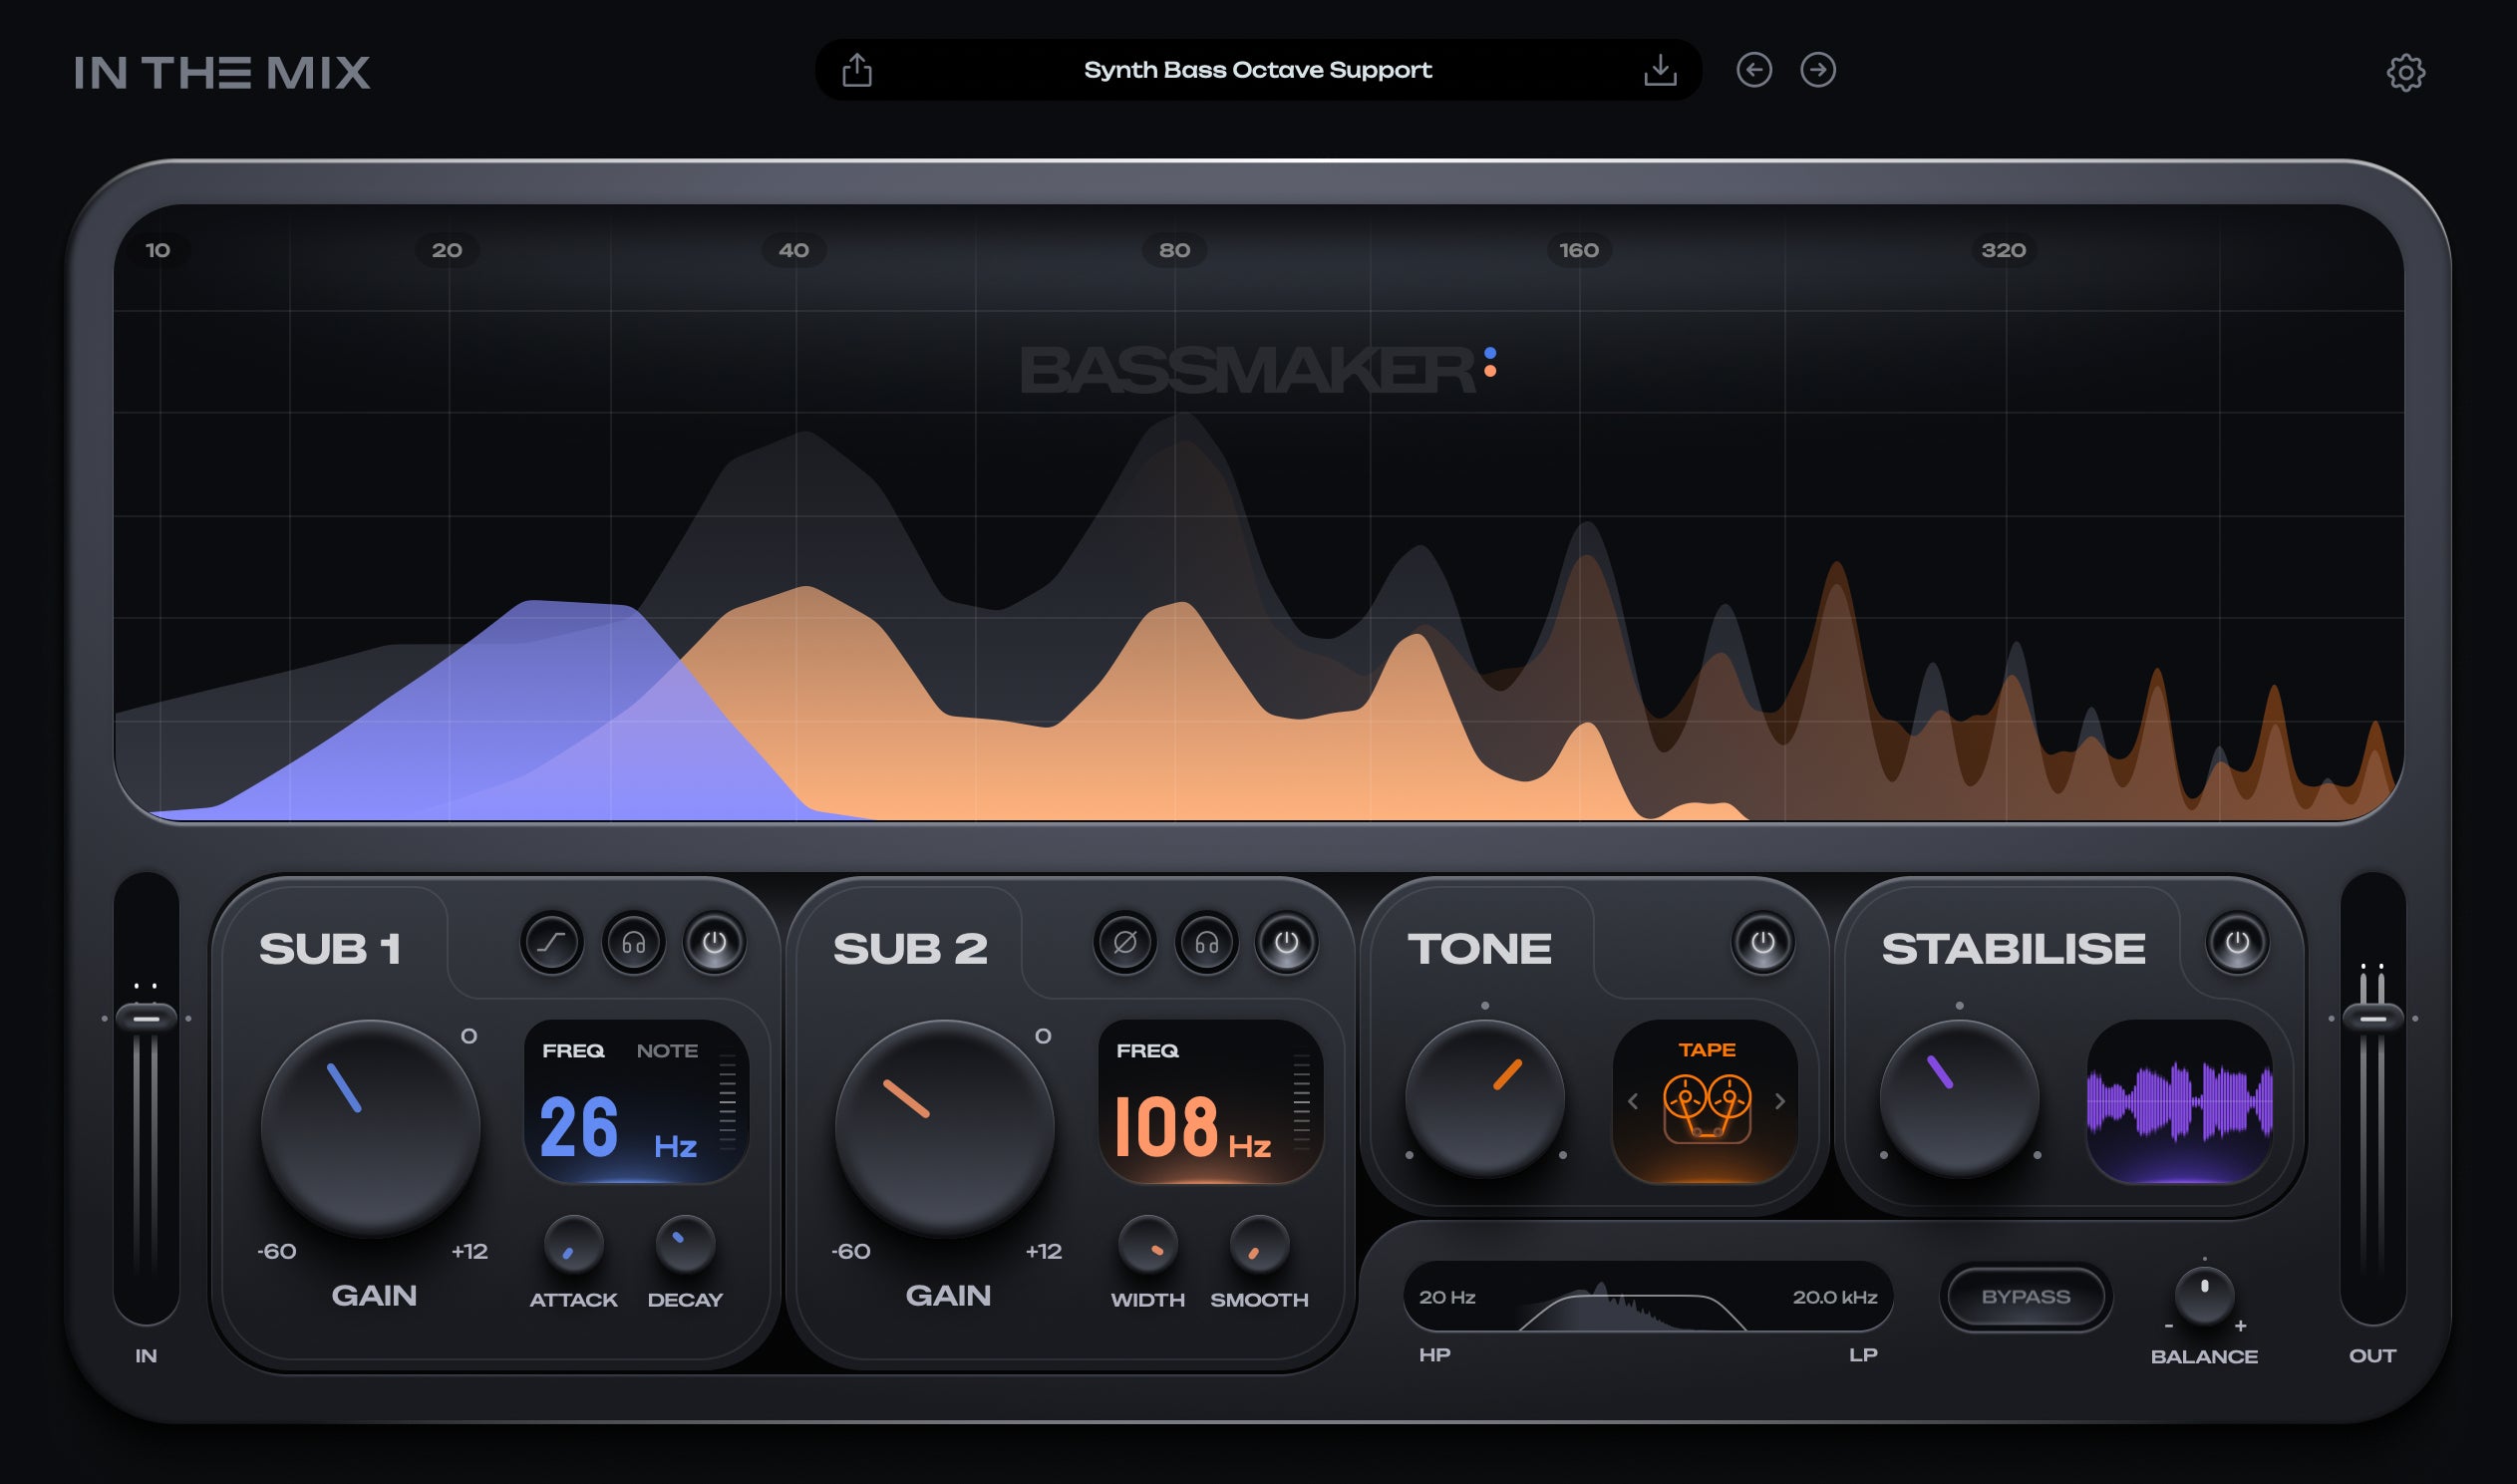Click the SUB 2 WIDTH knob
The height and width of the screenshot is (1484, 2517).
click(x=1147, y=1245)
